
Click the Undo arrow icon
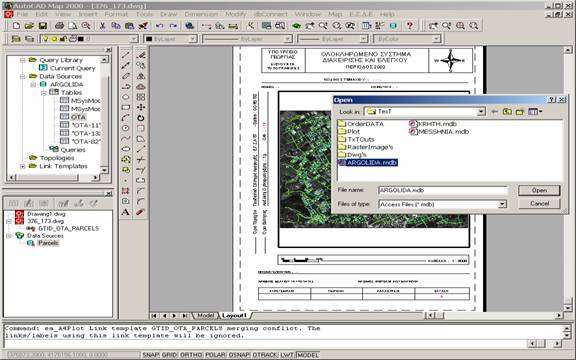tap(159, 26)
